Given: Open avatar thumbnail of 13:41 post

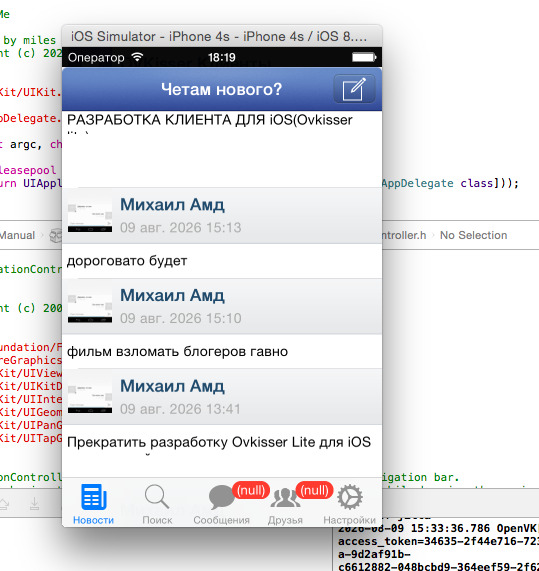Looking at the screenshot, I should (x=90, y=397).
